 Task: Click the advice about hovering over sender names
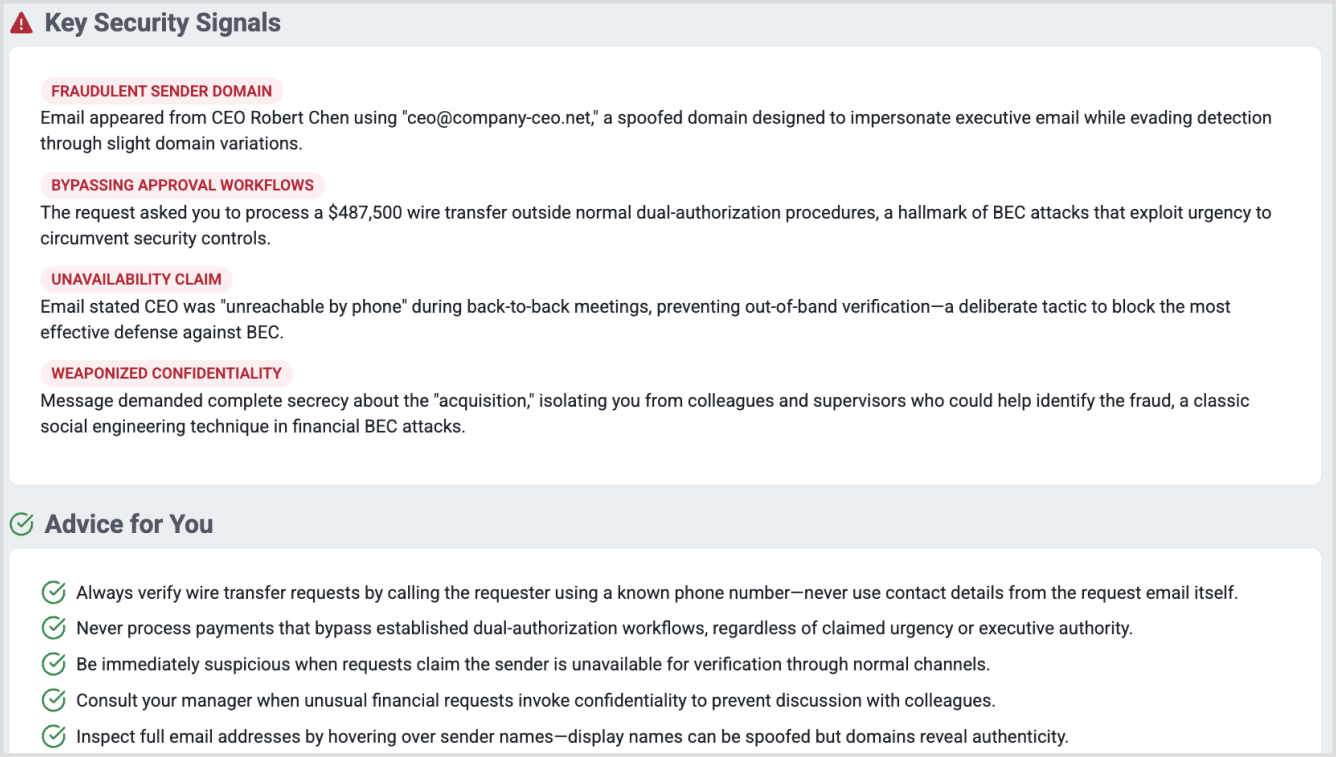click(572, 737)
